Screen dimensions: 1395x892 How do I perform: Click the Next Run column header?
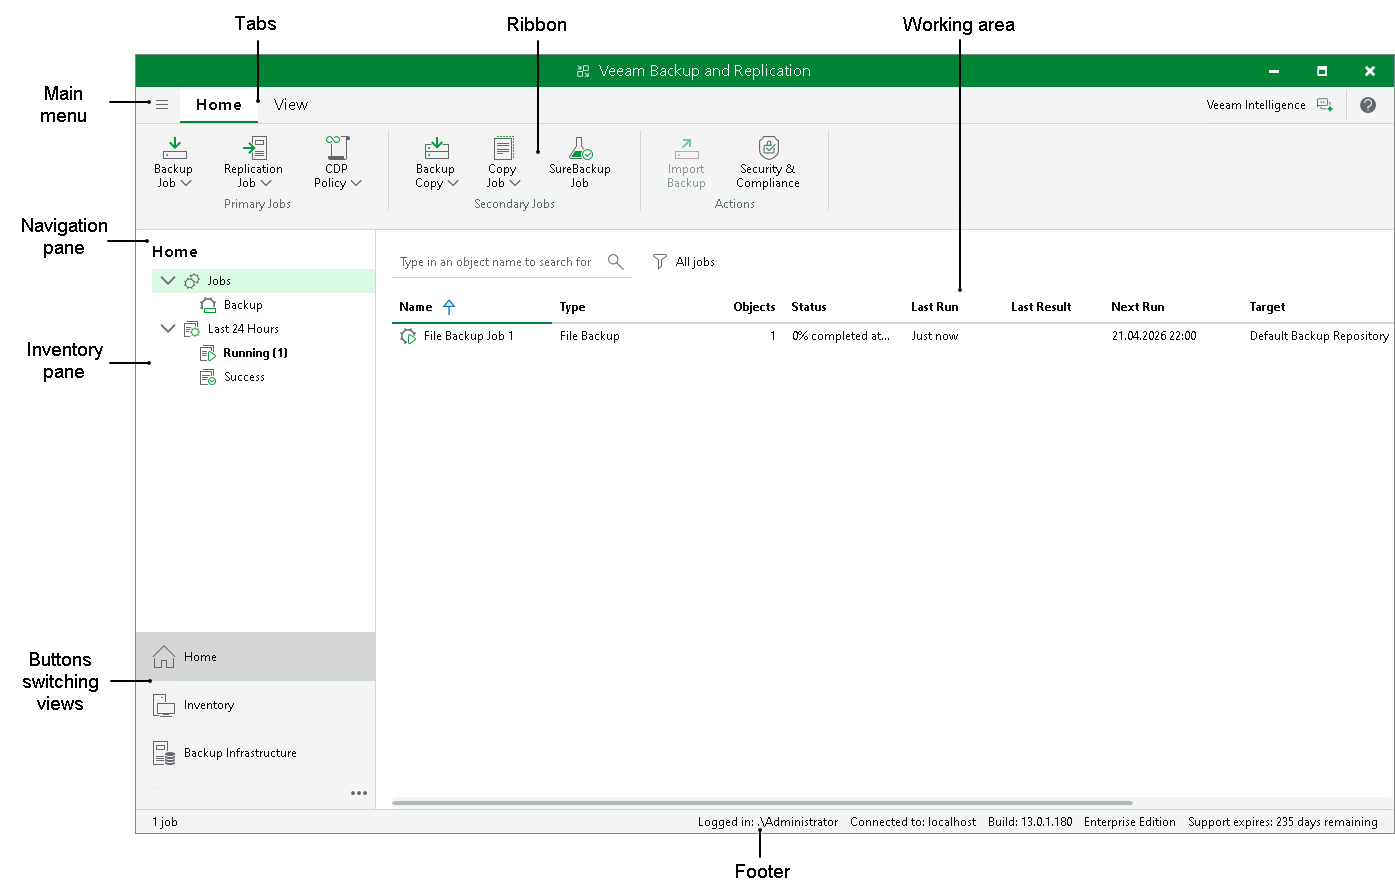coord(1138,307)
